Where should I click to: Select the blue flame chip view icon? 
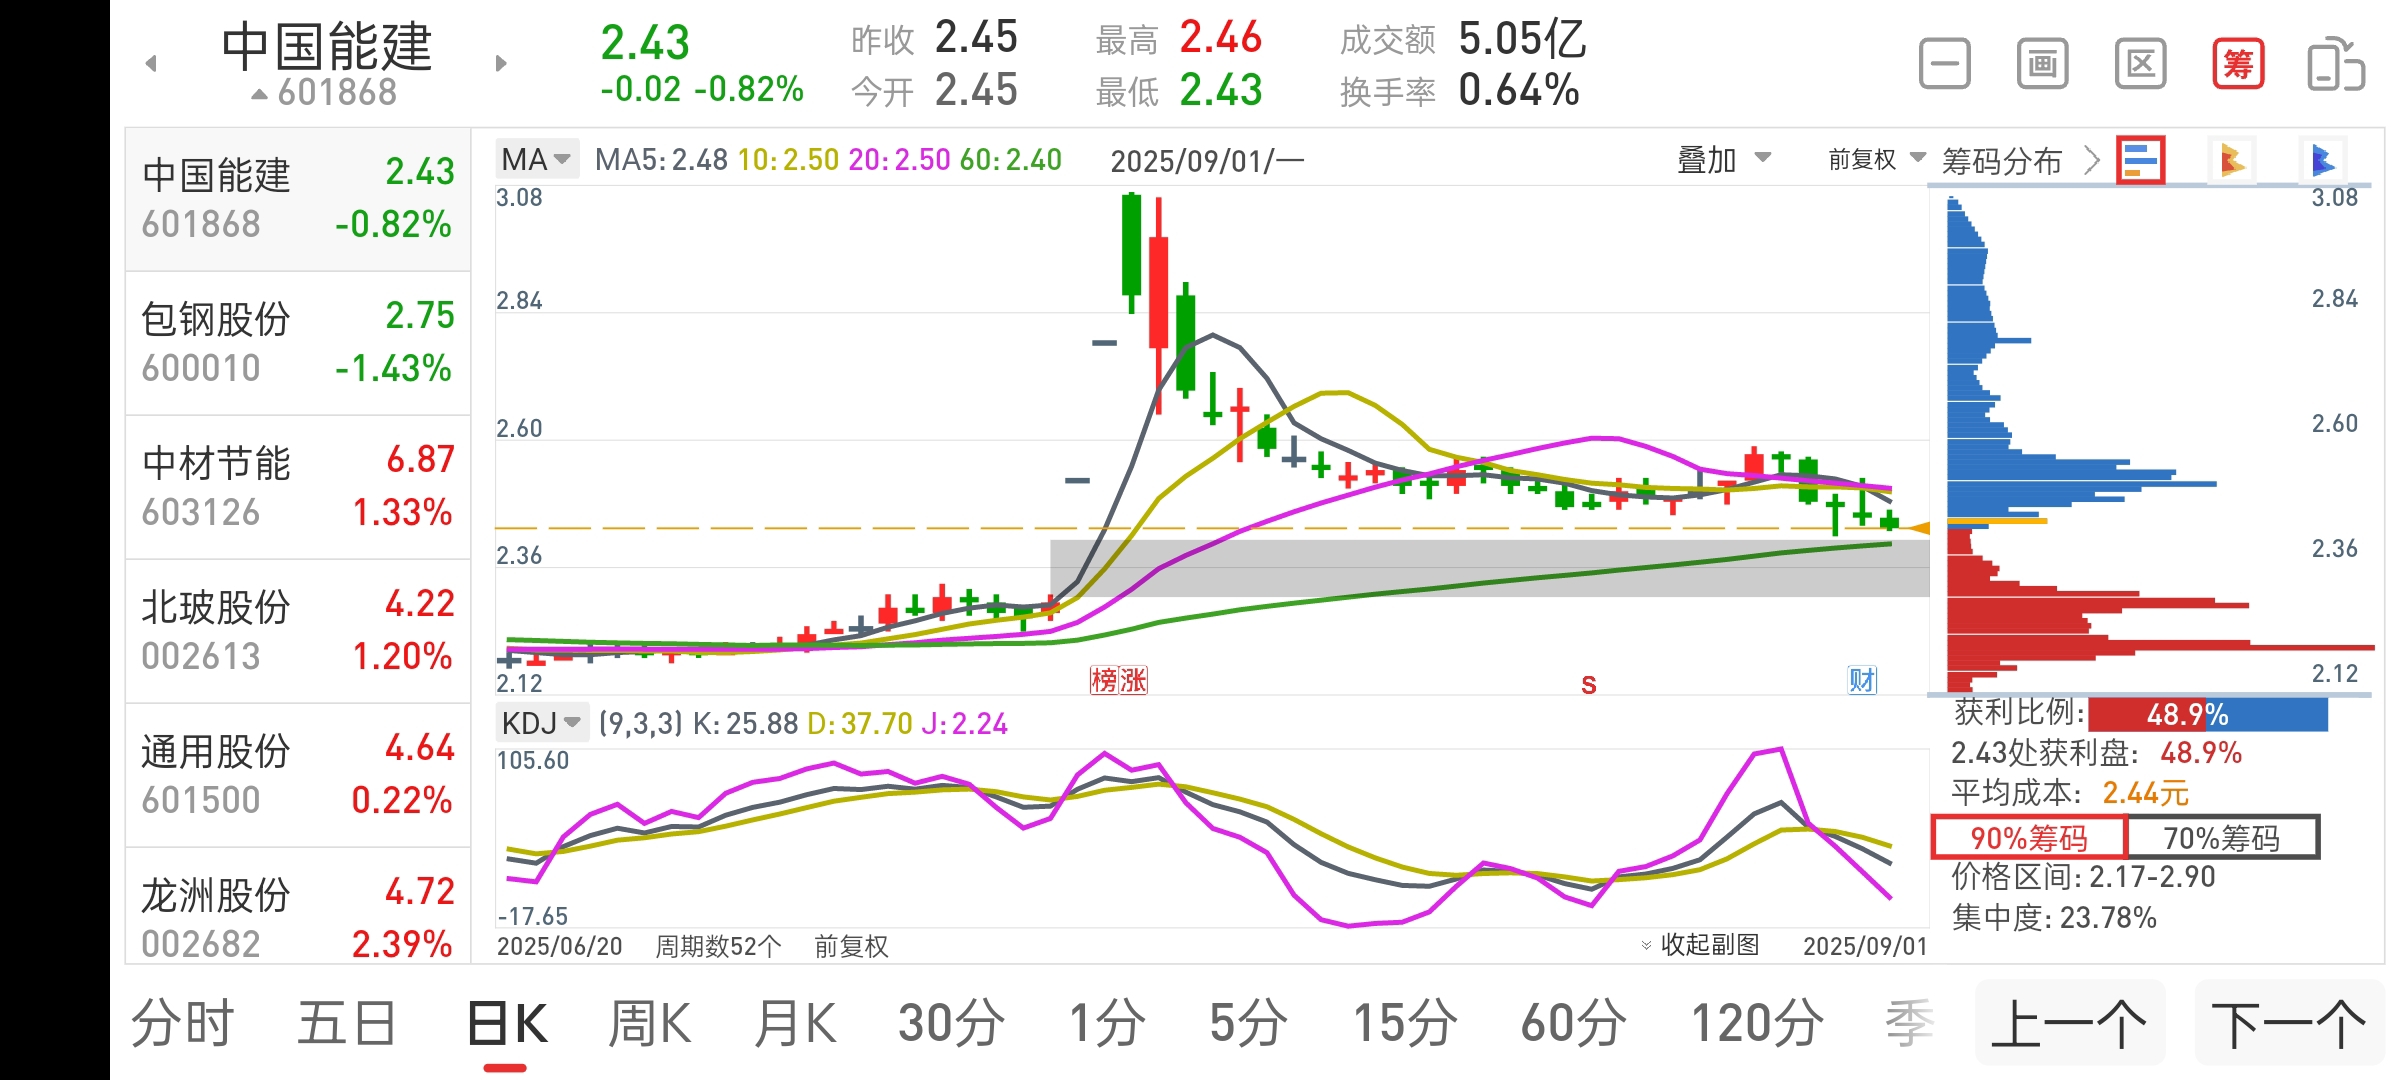tap(2322, 160)
